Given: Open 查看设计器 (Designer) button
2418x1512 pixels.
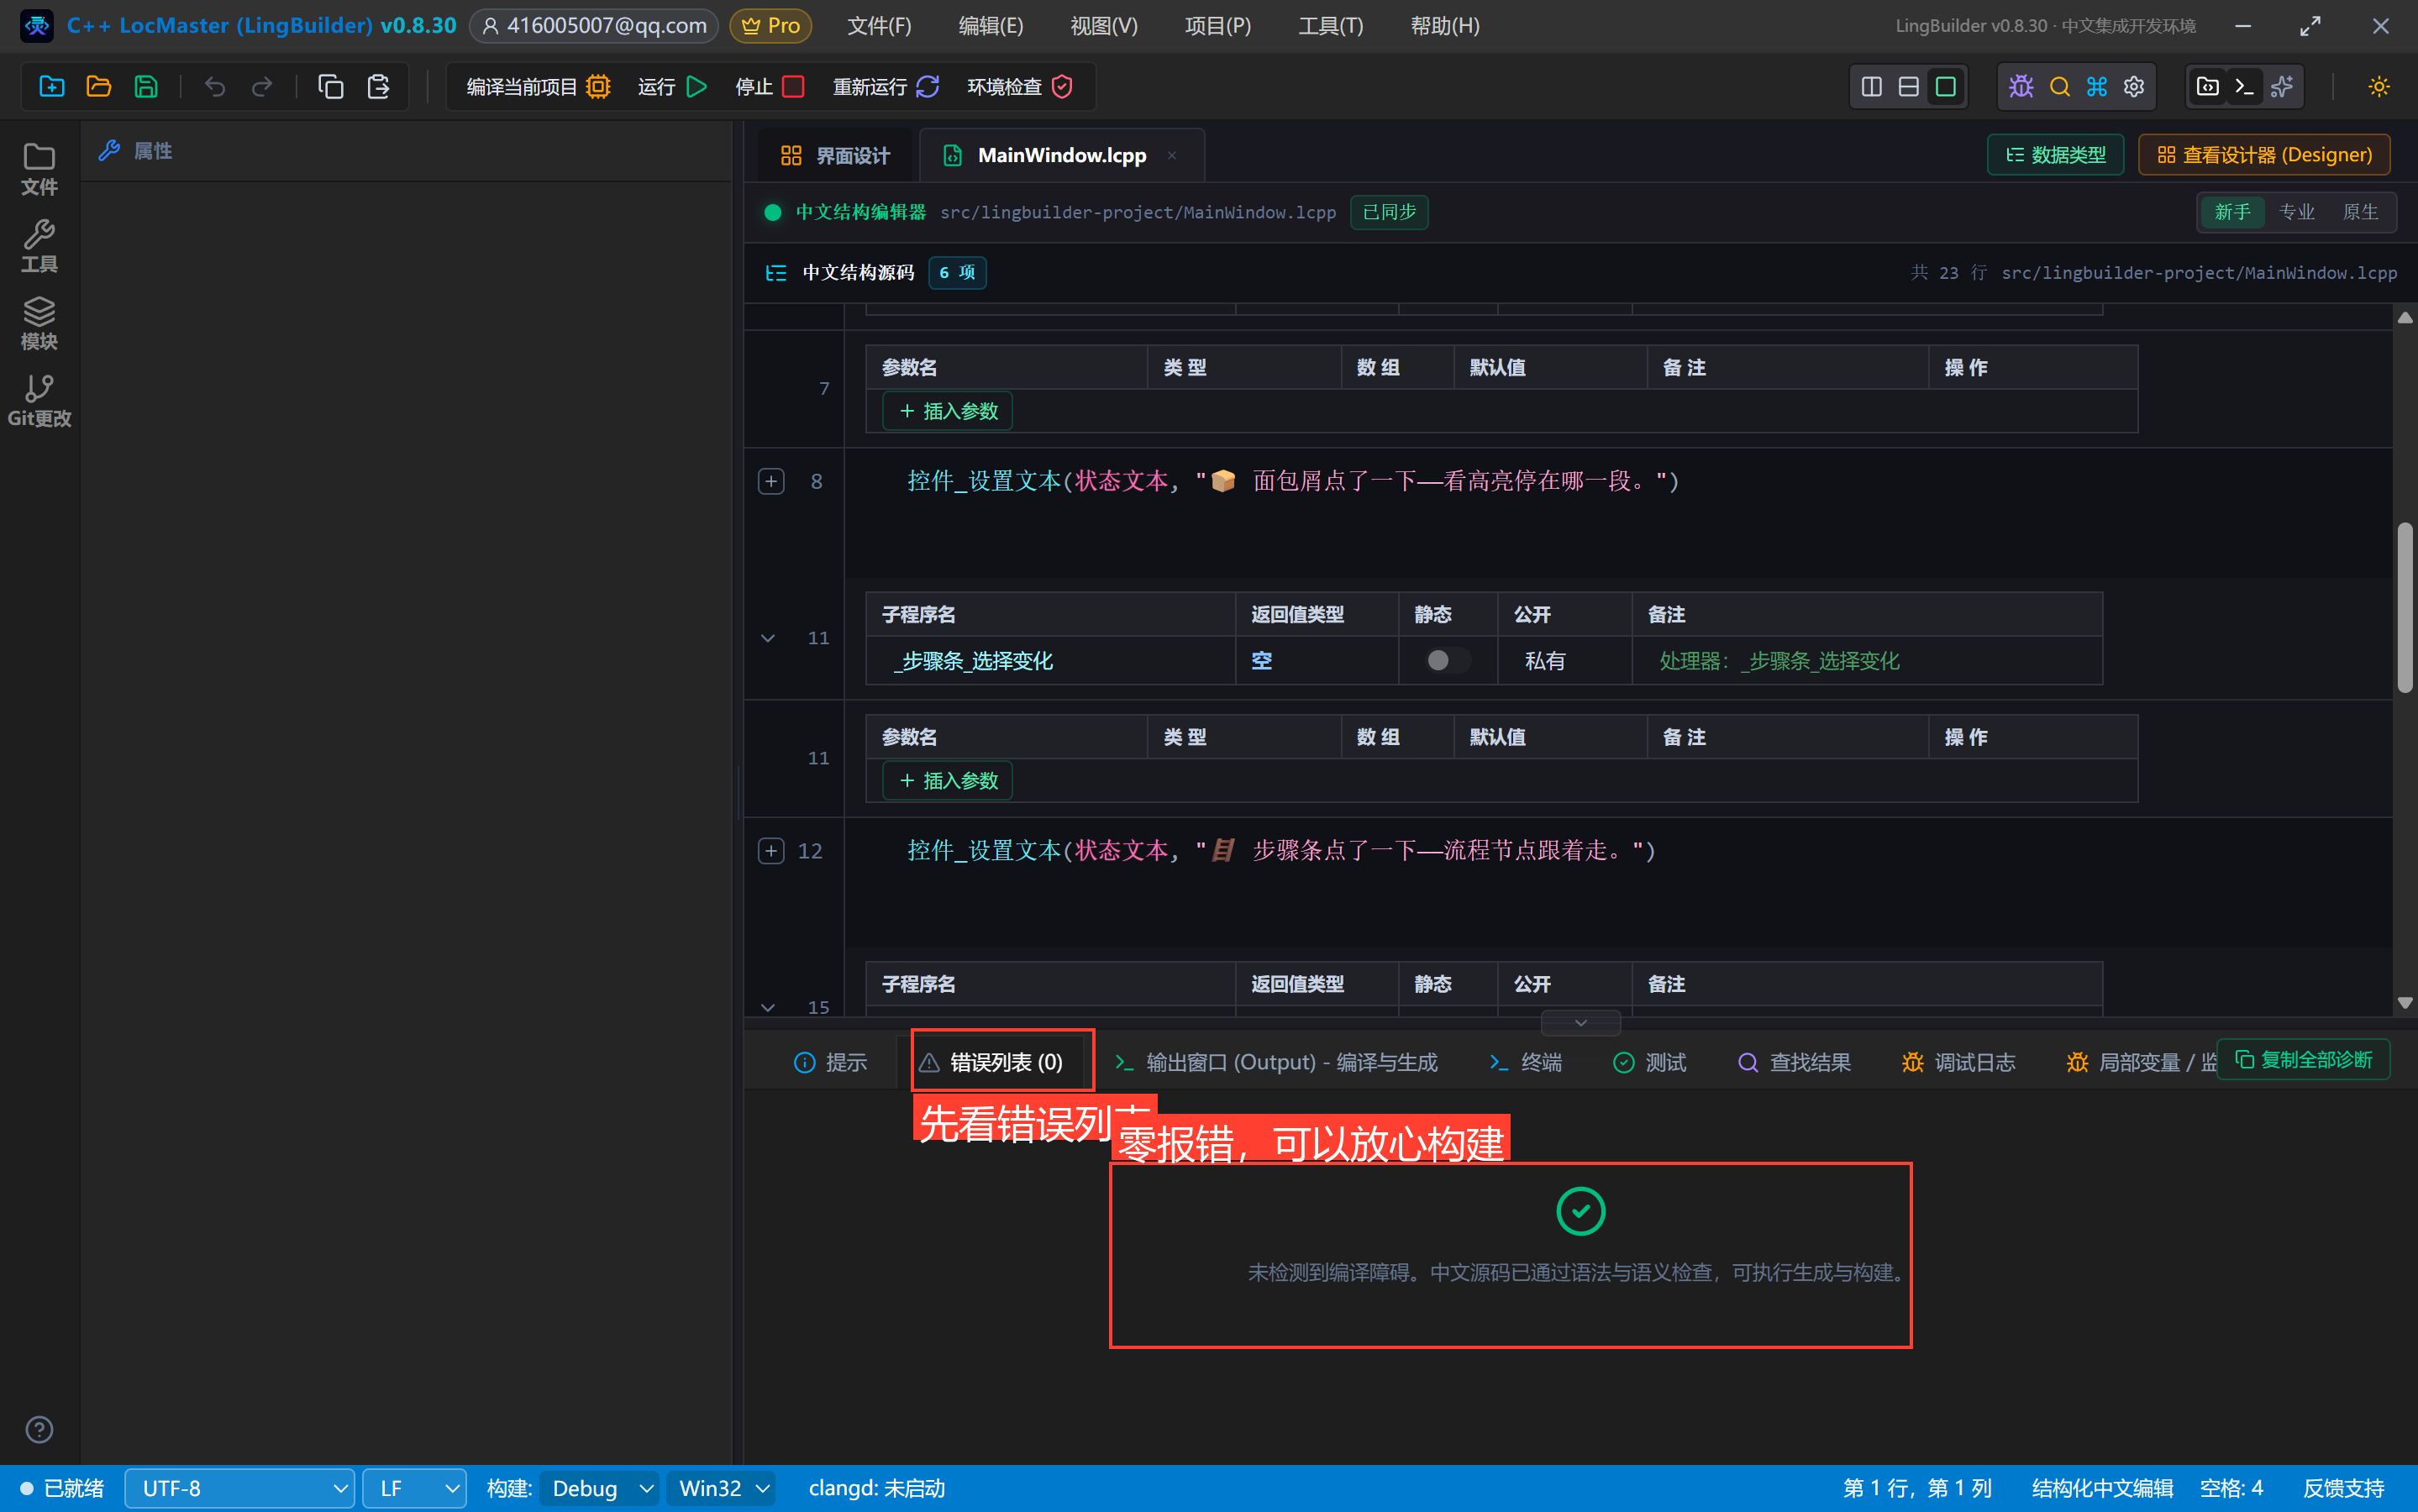Looking at the screenshot, I should 2264,155.
